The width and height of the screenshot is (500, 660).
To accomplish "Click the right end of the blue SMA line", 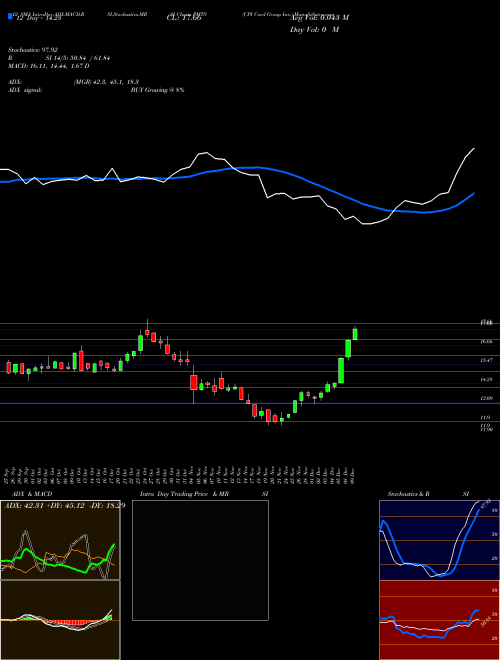I will (474, 193).
